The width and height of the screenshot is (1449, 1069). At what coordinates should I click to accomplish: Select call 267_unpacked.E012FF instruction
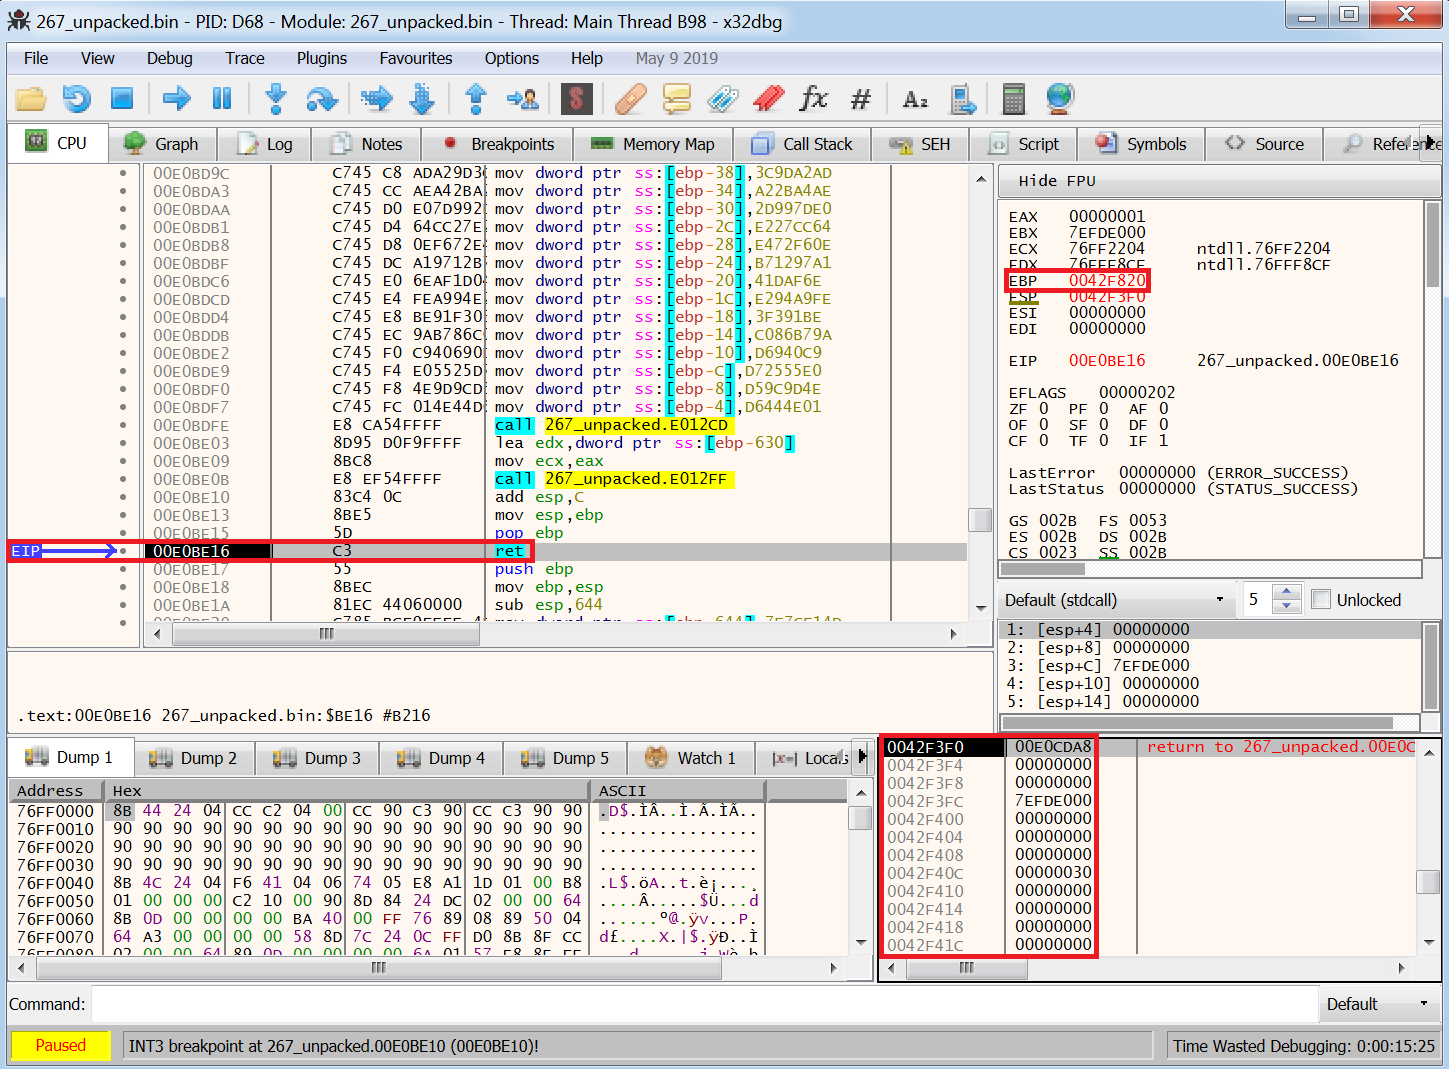pos(614,479)
